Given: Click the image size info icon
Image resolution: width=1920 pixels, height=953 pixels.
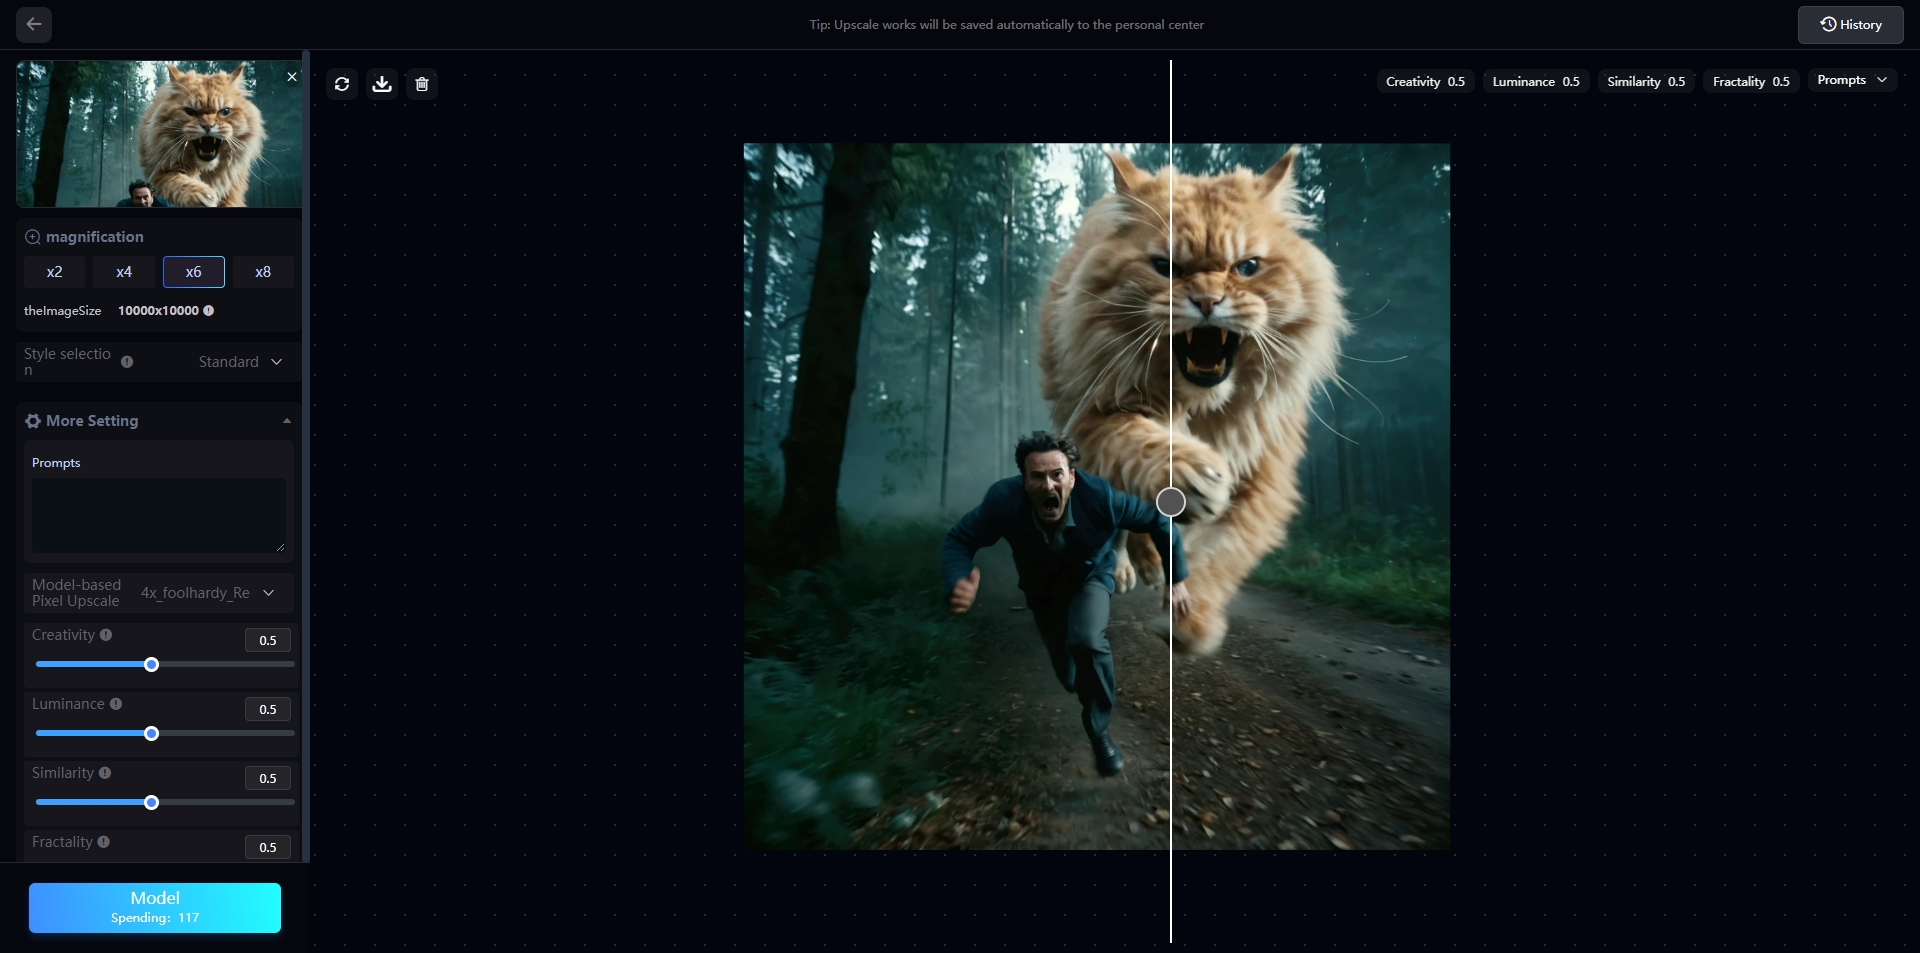Looking at the screenshot, I should [209, 311].
